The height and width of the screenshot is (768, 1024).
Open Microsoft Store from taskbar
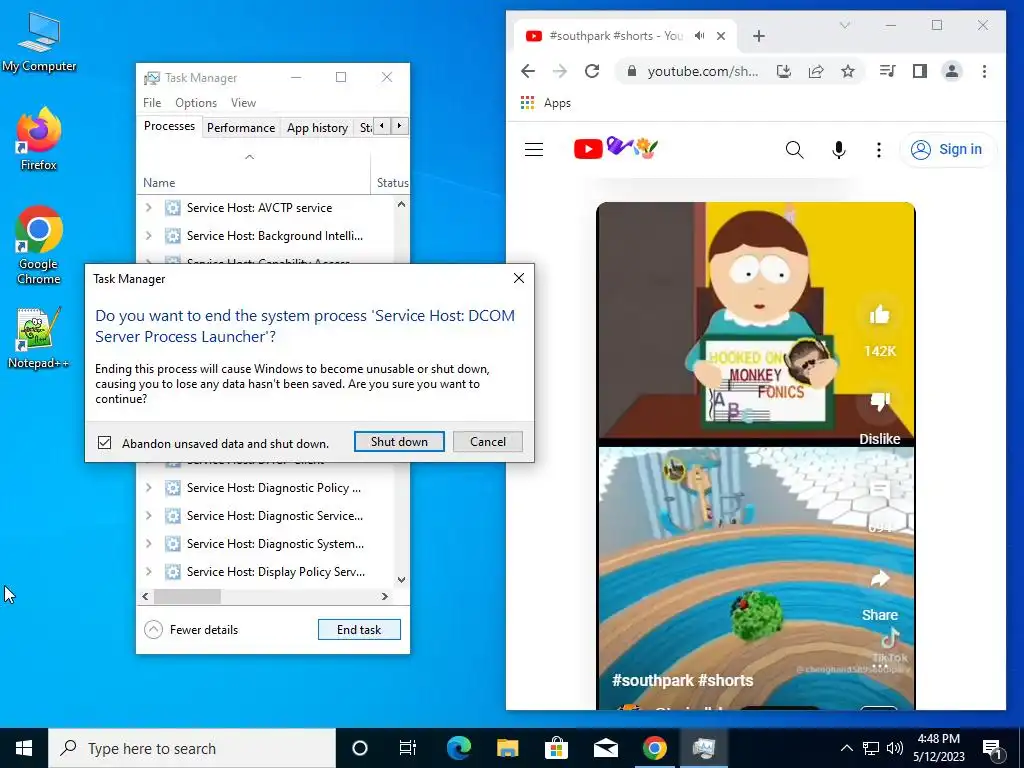556,748
